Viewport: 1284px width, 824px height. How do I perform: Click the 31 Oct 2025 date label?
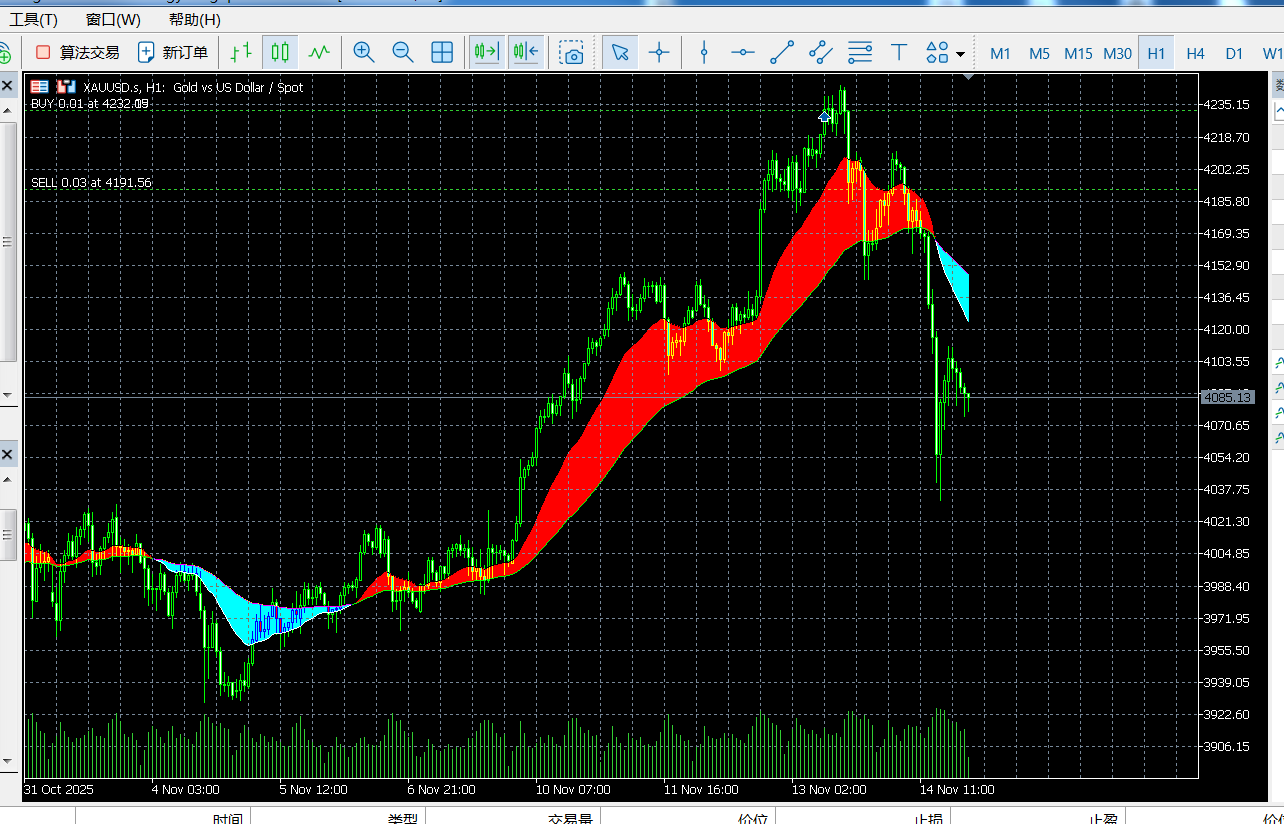point(59,789)
